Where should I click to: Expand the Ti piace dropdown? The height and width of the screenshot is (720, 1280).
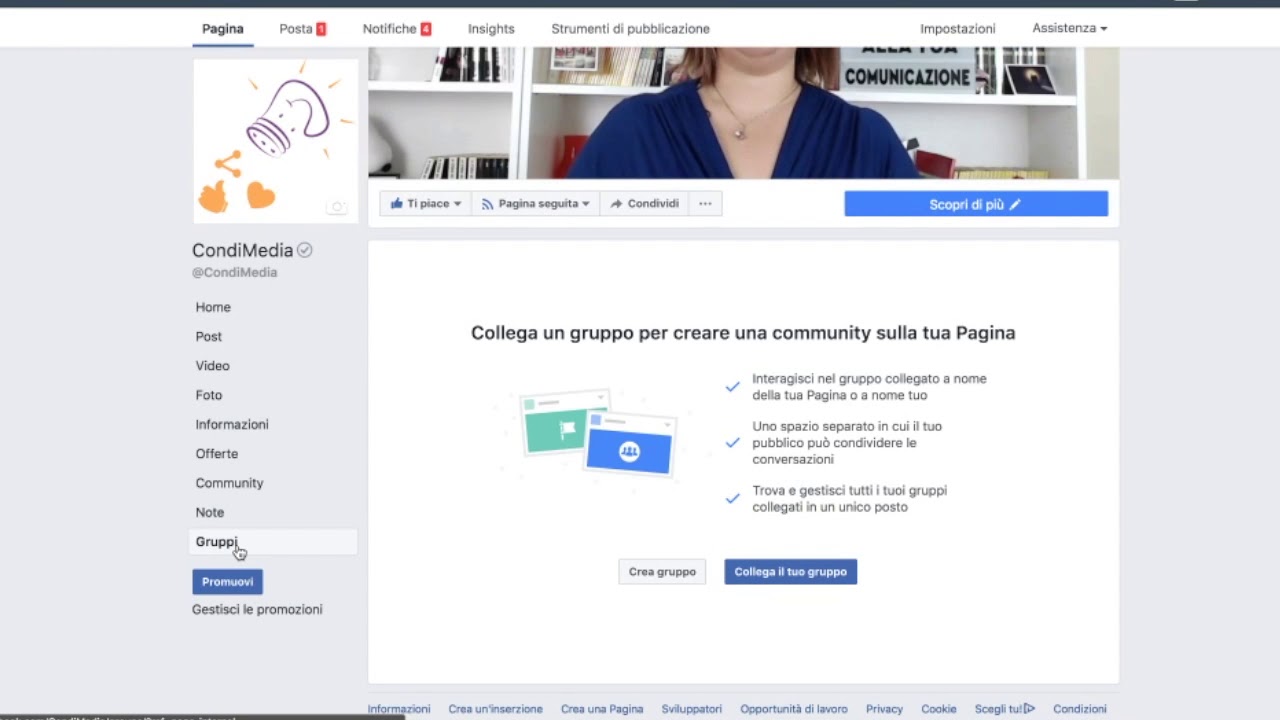coord(425,204)
